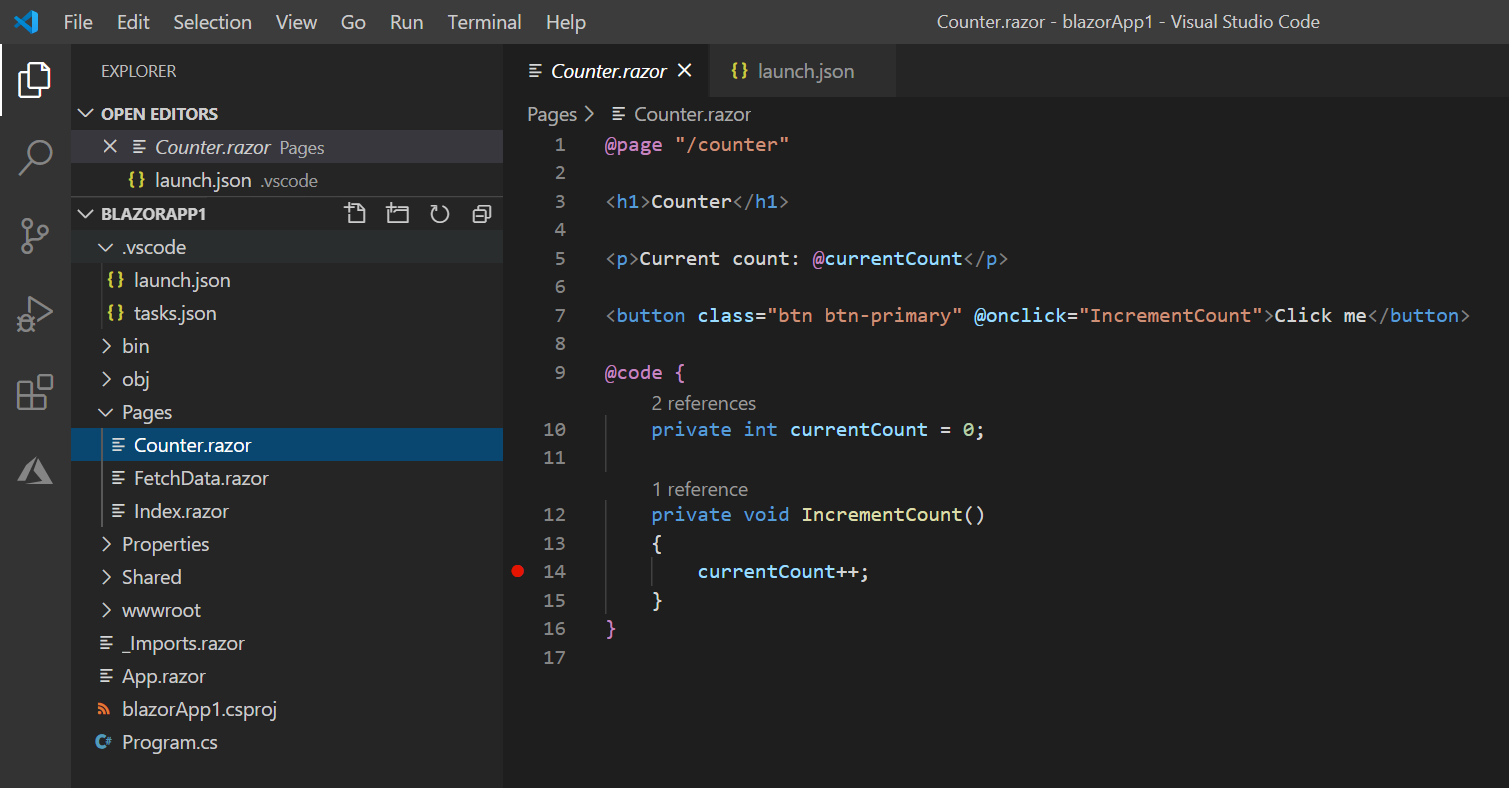
Task: Select Counter.razor in the Pages folder
Action: (192, 445)
